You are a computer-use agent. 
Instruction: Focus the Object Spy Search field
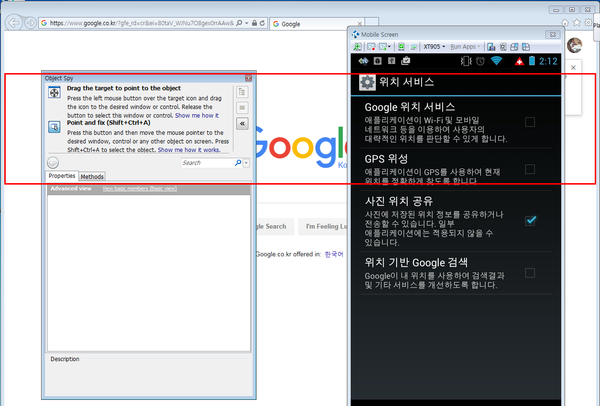[x=207, y=163]
